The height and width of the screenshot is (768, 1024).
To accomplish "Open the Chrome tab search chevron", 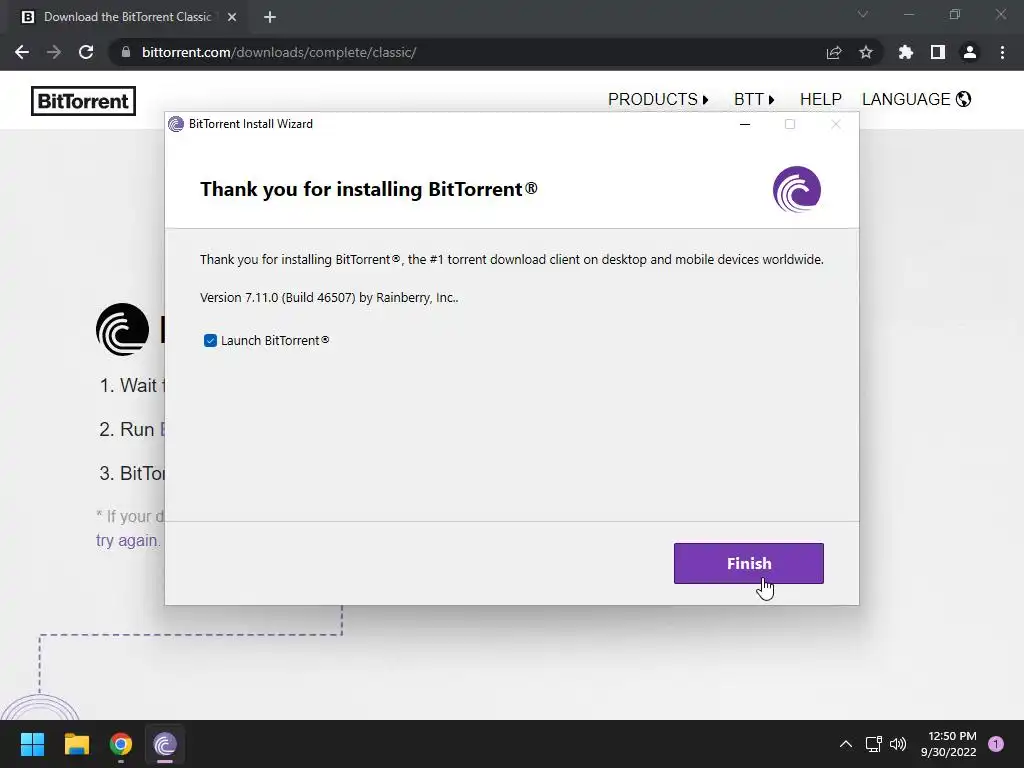I will pos(863,14).
